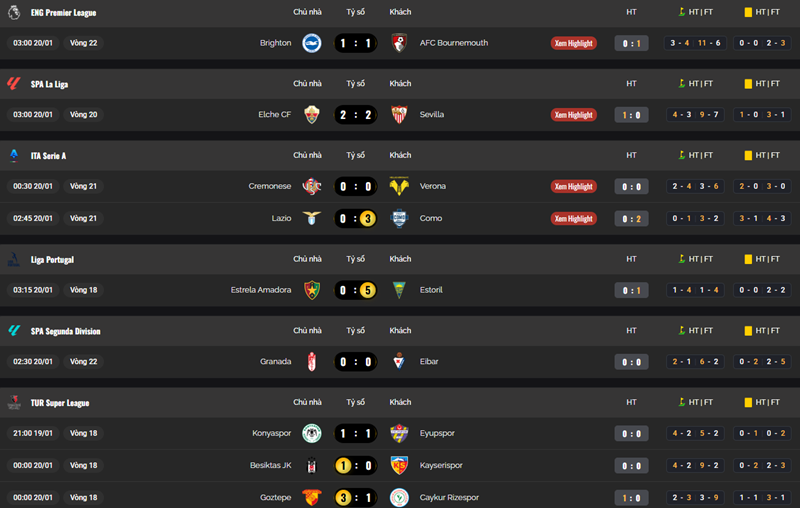The height and width of the screenshot is (508, 800).
Task: Click the Besiktas JK club logo
Action: (x=311, y=465)
